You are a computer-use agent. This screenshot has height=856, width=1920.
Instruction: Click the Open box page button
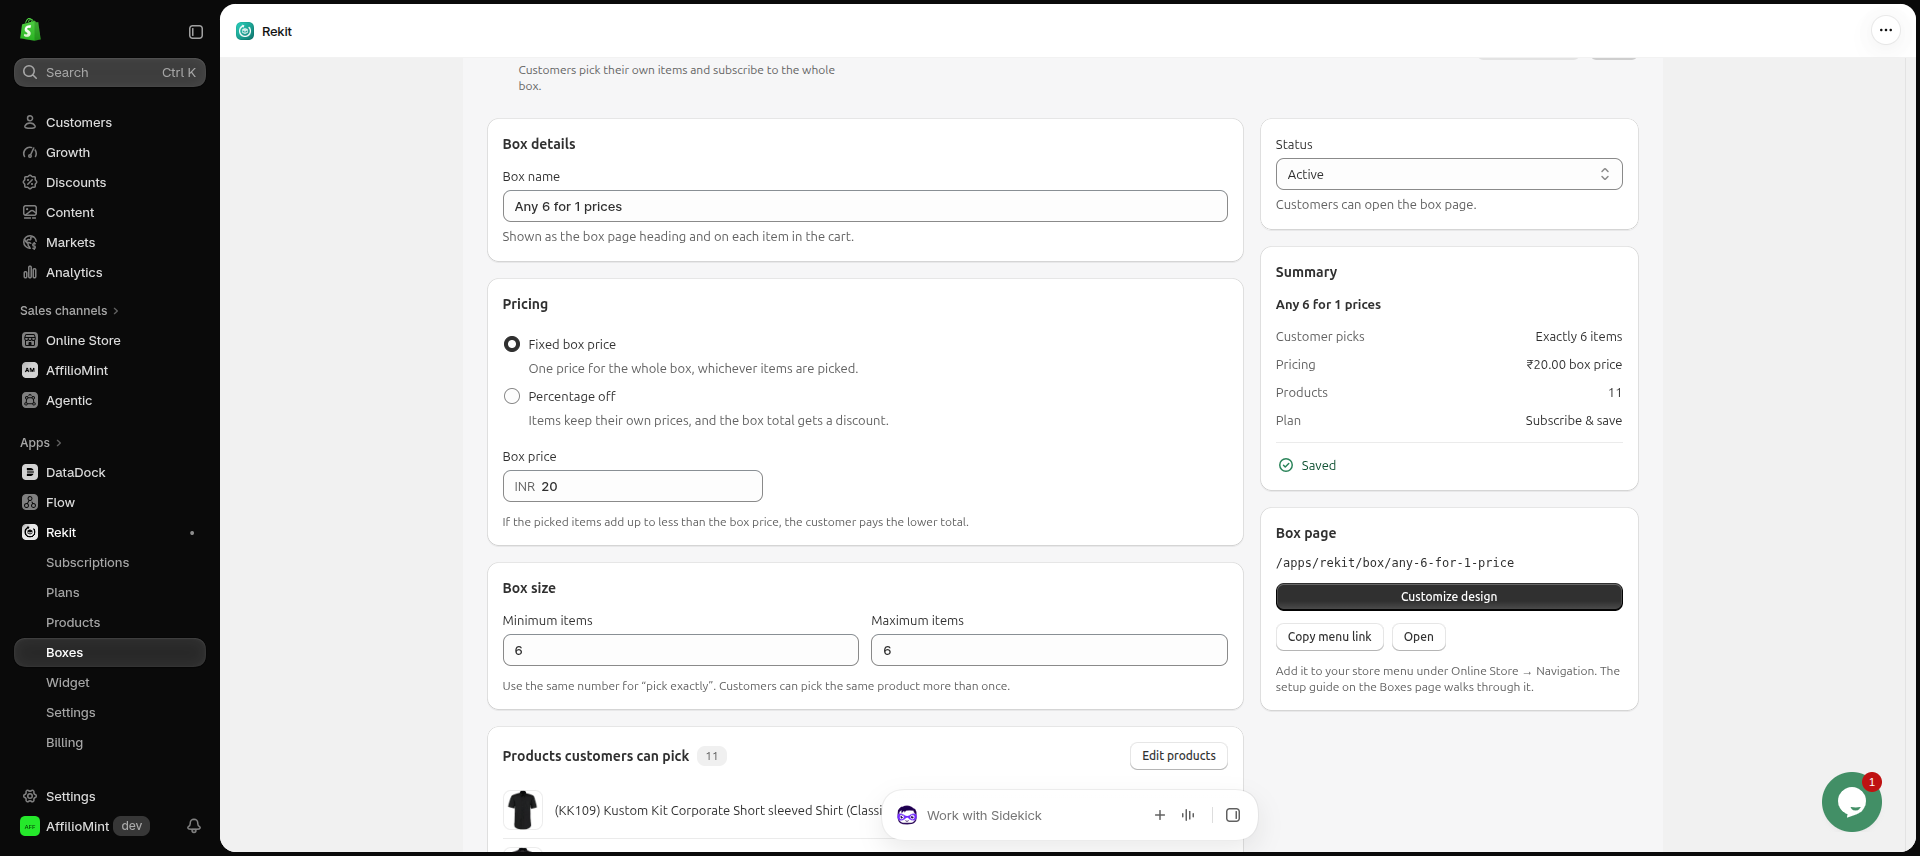tap(1419, 637)
